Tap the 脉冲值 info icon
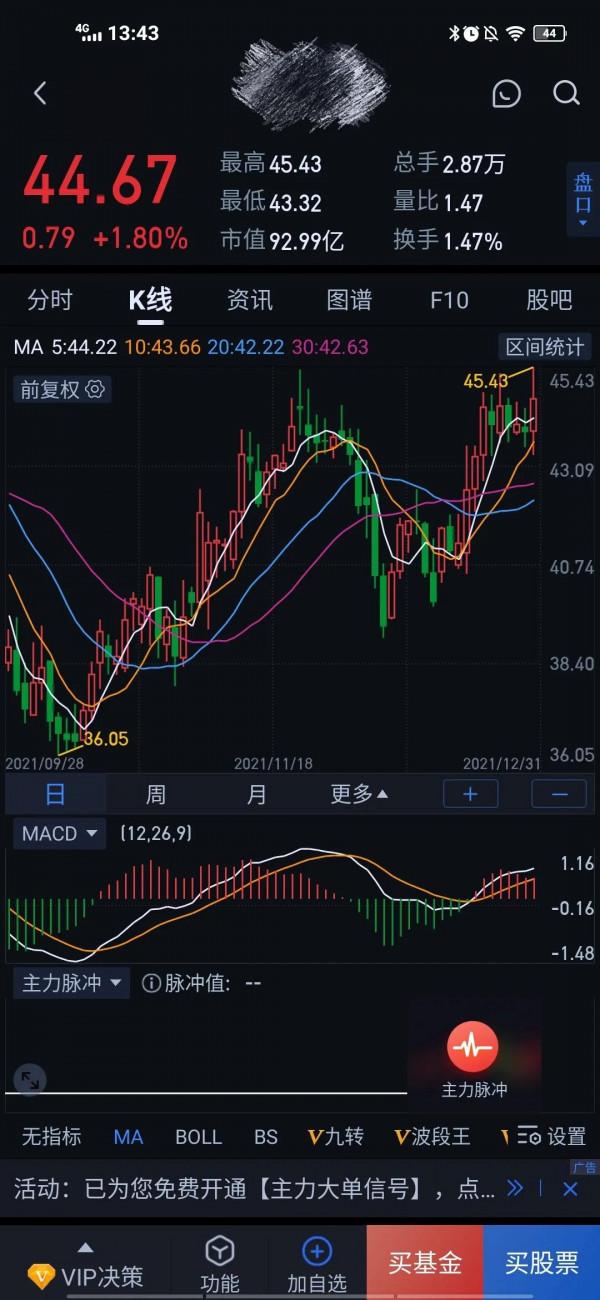This screenshot has height=1300, width=600. click(151, 983)
